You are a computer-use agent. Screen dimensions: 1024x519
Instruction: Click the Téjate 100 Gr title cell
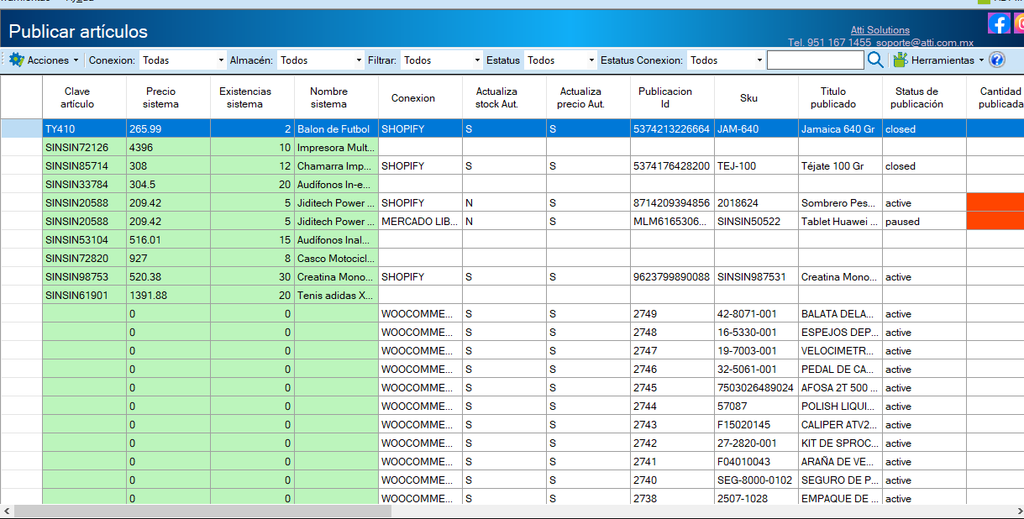point(840,166)
